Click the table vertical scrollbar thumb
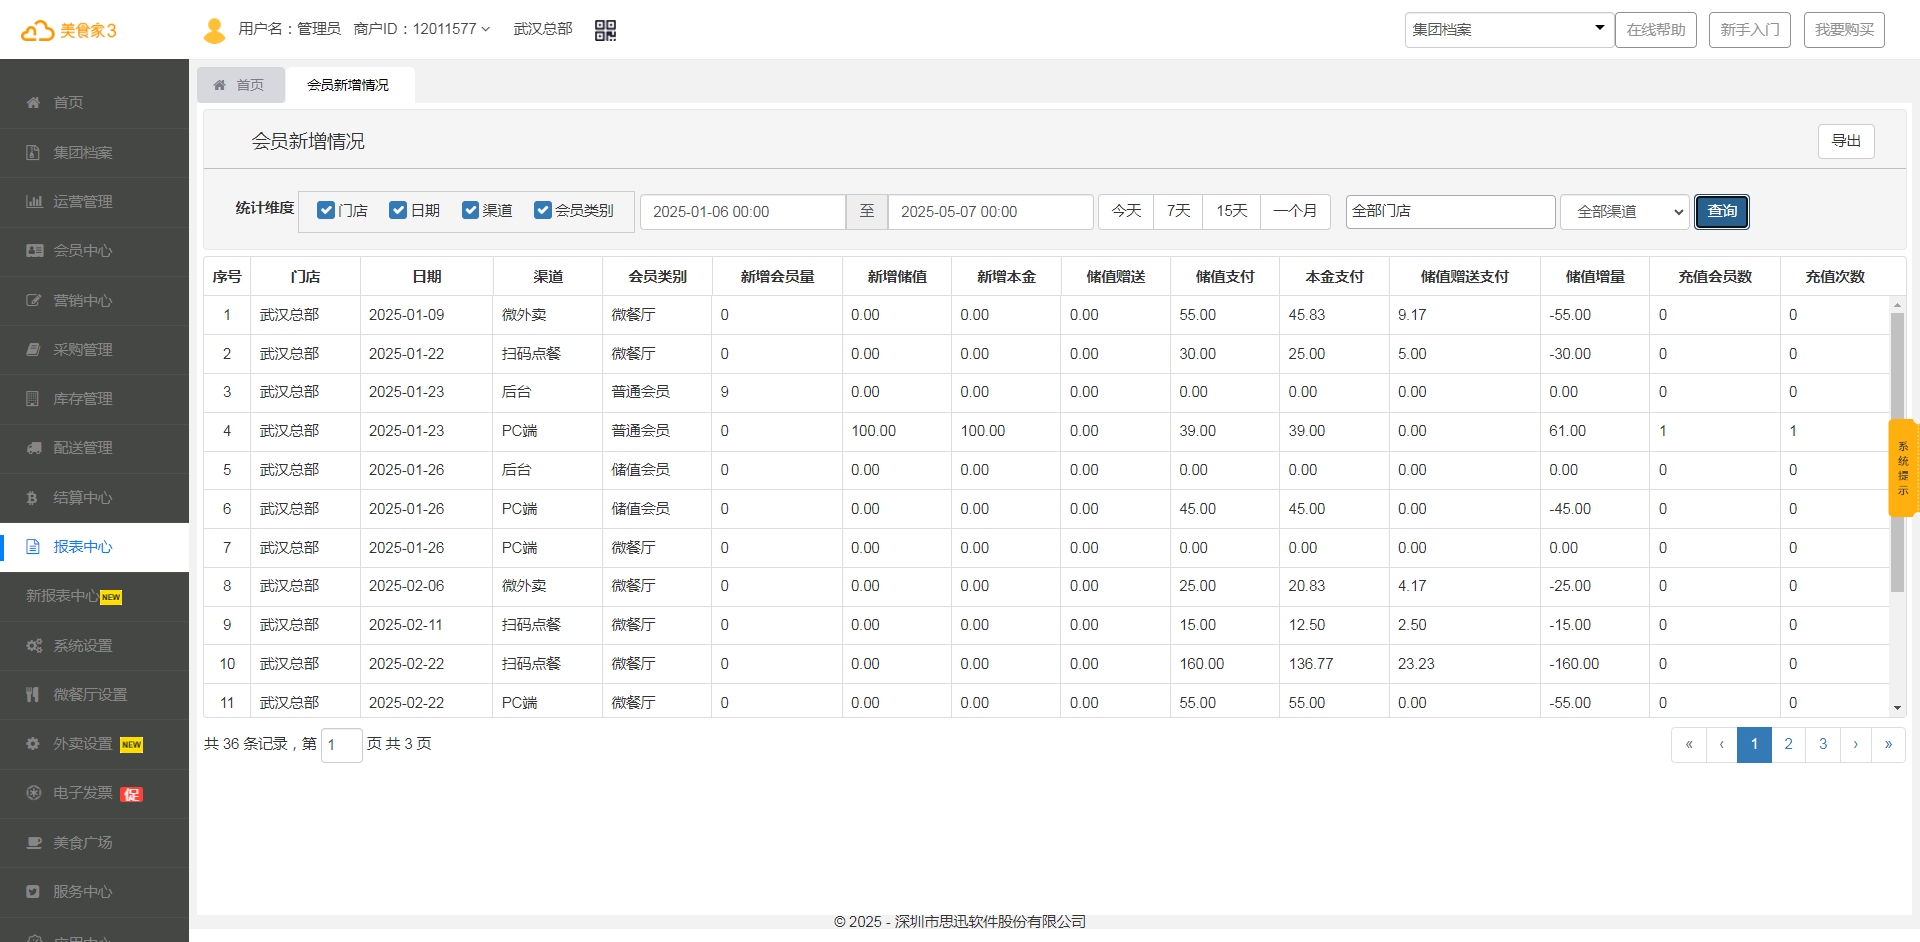1920x942 pixels. [1897, 452]
